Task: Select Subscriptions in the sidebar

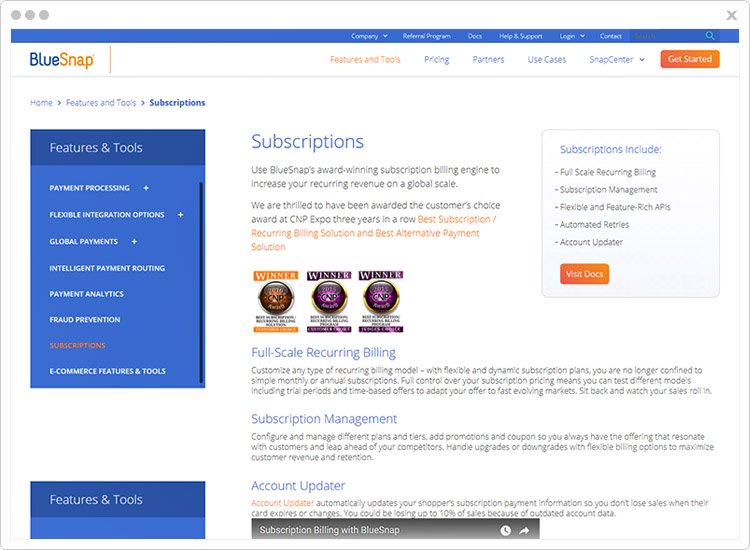Action: pos(77,345)
